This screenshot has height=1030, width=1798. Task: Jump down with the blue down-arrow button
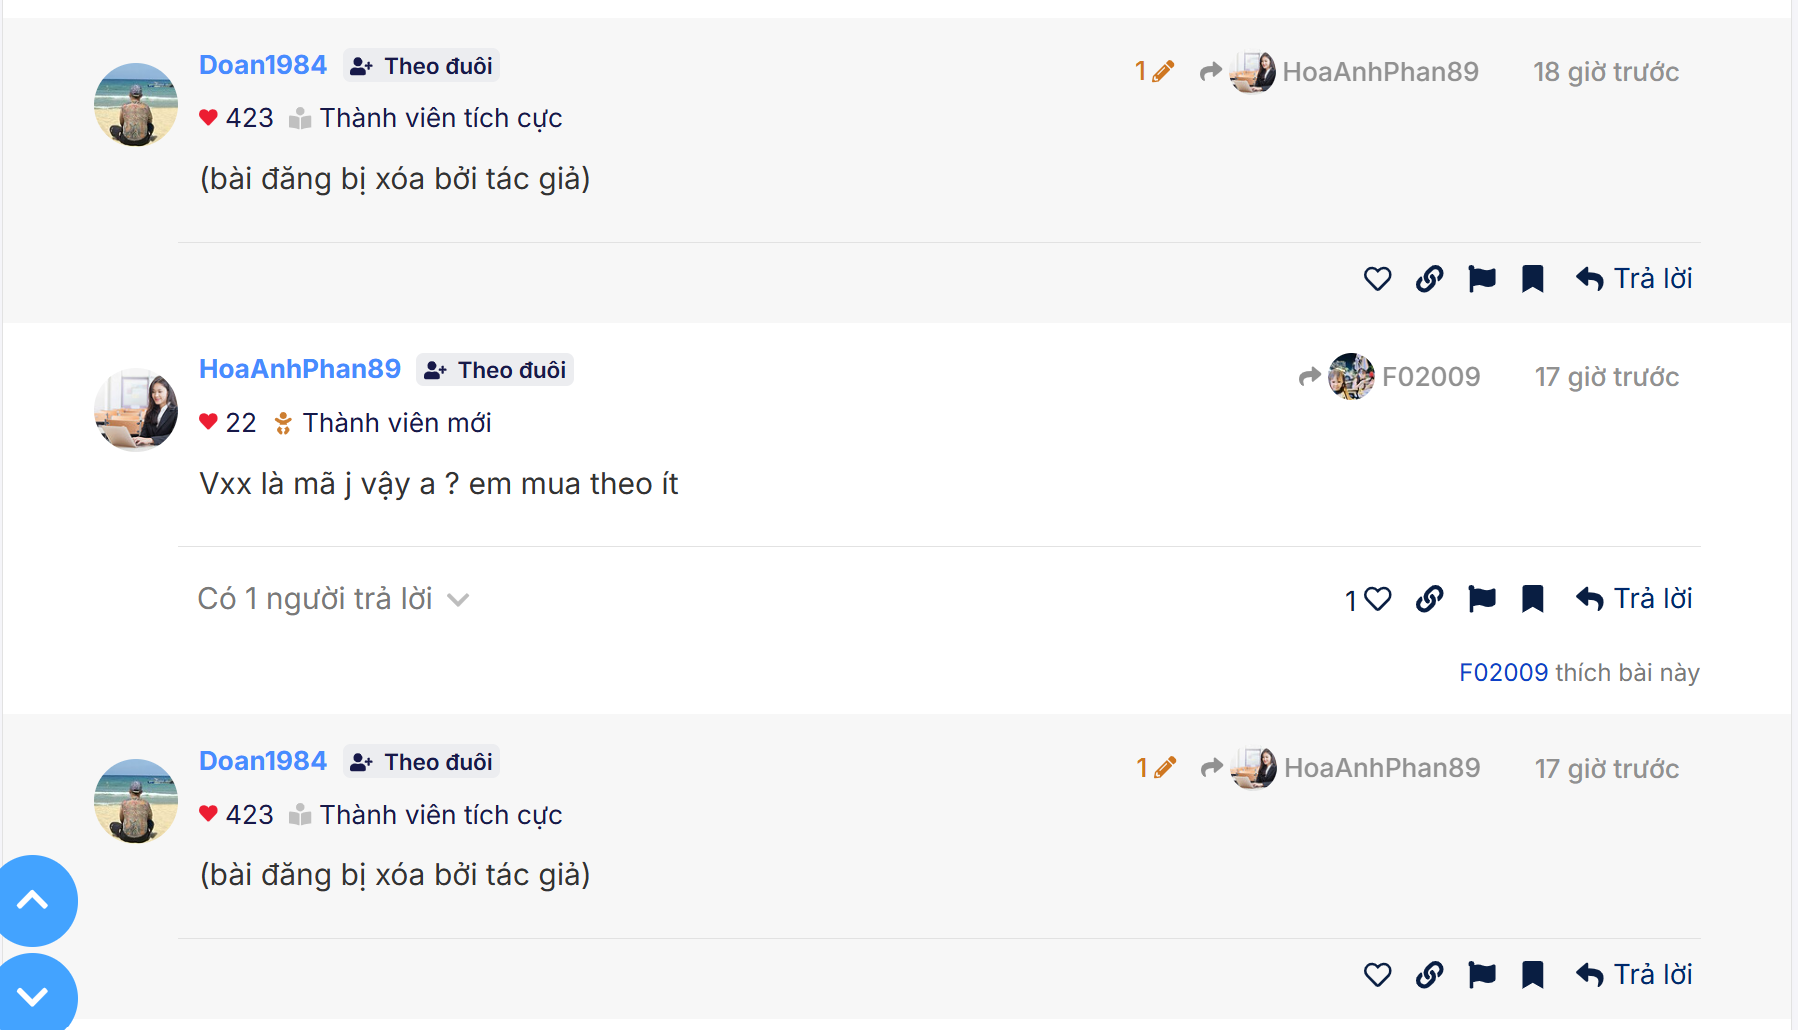pyautogui.click(x=33, y=995)
